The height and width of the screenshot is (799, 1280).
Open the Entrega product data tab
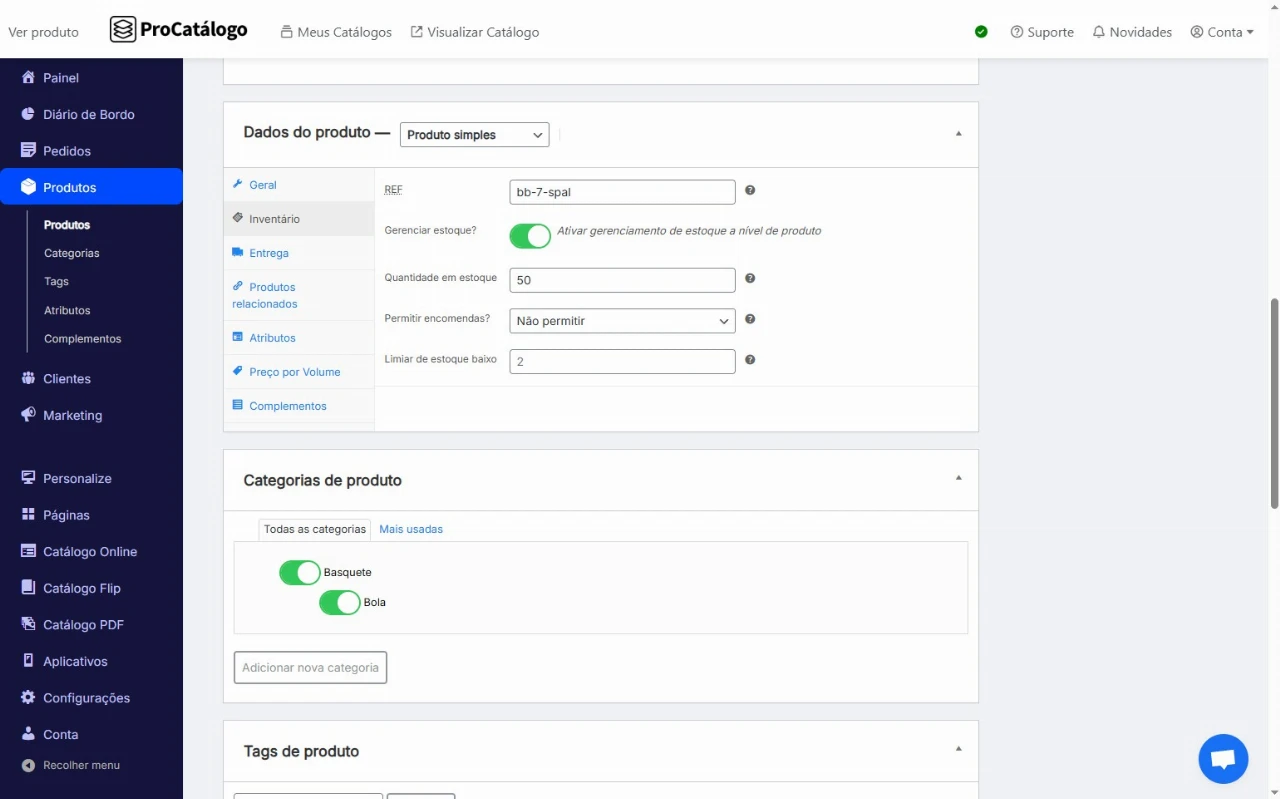268,253
